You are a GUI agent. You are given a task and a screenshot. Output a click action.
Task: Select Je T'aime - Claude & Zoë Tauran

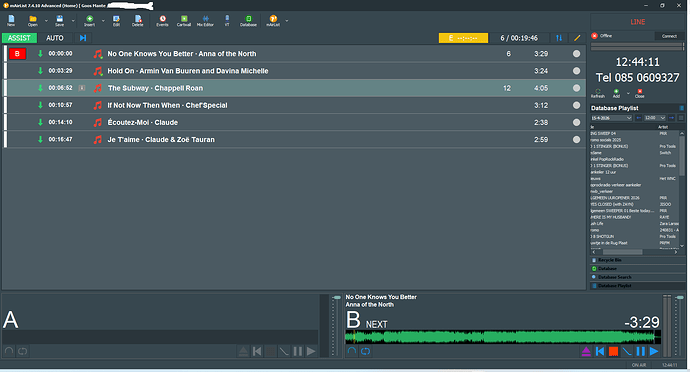click(295, 140)
